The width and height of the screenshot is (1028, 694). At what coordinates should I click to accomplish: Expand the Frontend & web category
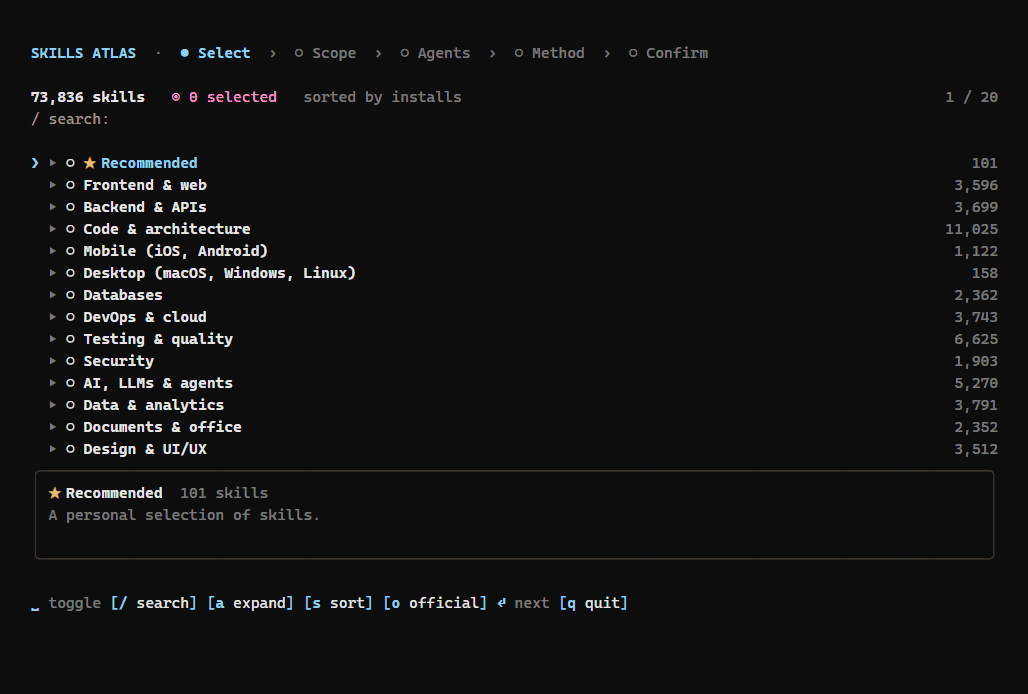[53, 185]
